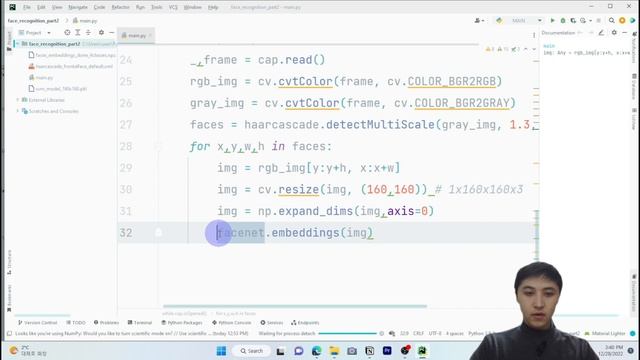Collapse face_recognition_part2 project root

pyautogui.click(x=17, y=44)
